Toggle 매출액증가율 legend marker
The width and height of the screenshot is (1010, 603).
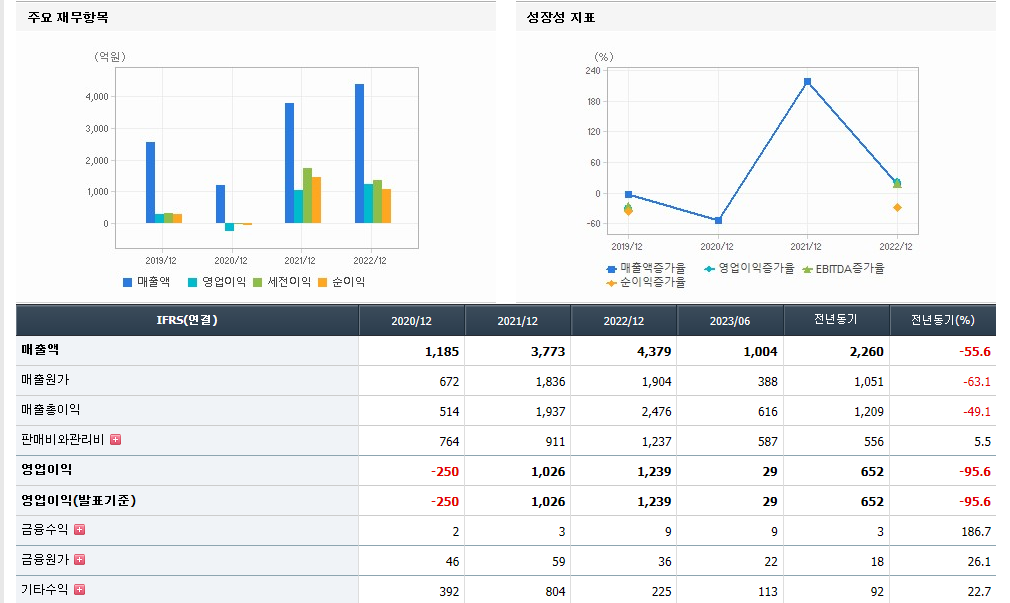[611, 269]
